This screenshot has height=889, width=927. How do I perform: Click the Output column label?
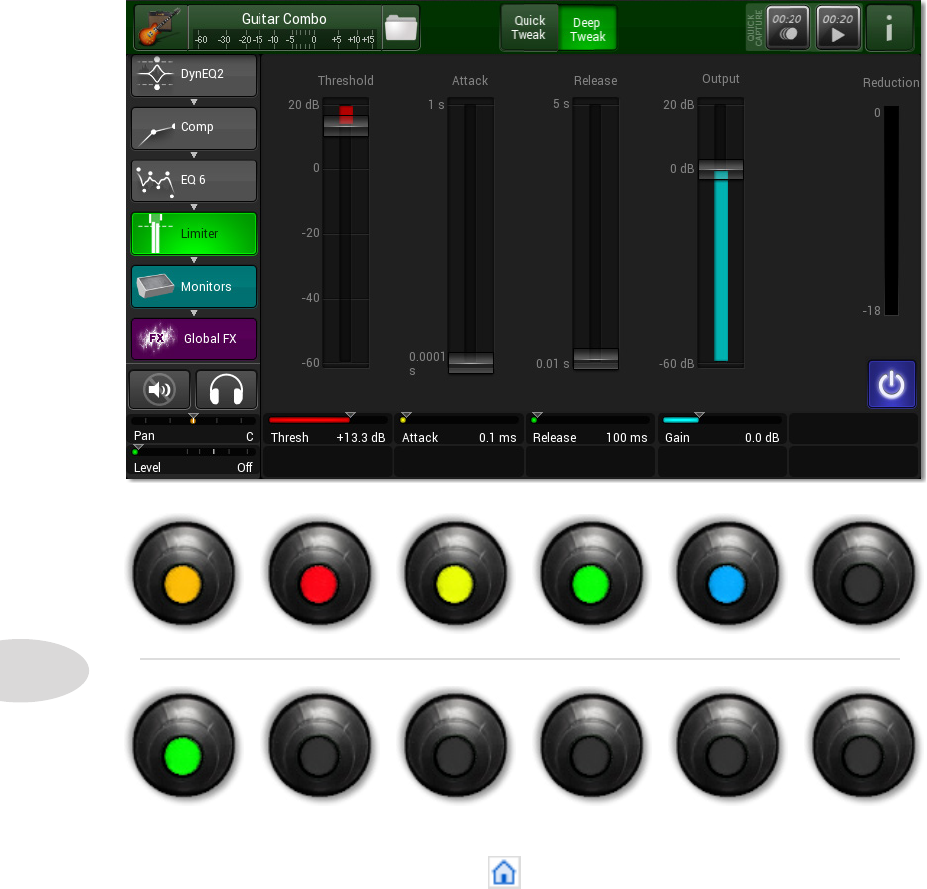[721, 79]
